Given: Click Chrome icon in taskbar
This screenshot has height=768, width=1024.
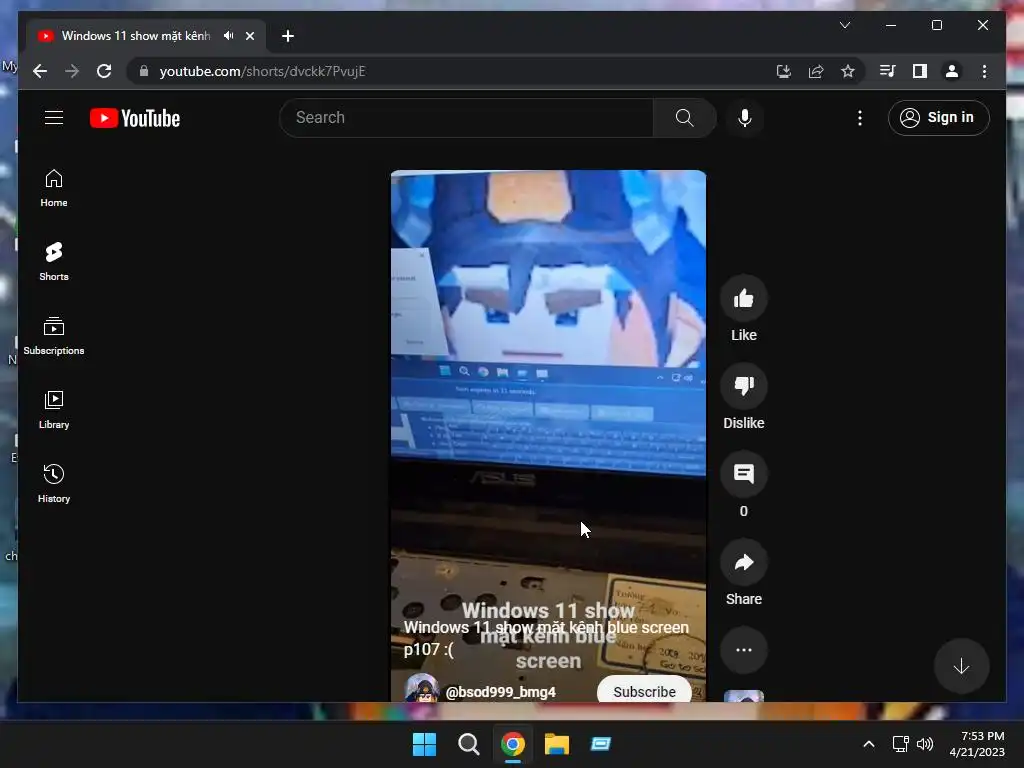Looking at the screenshot, I should pos(513,744).
